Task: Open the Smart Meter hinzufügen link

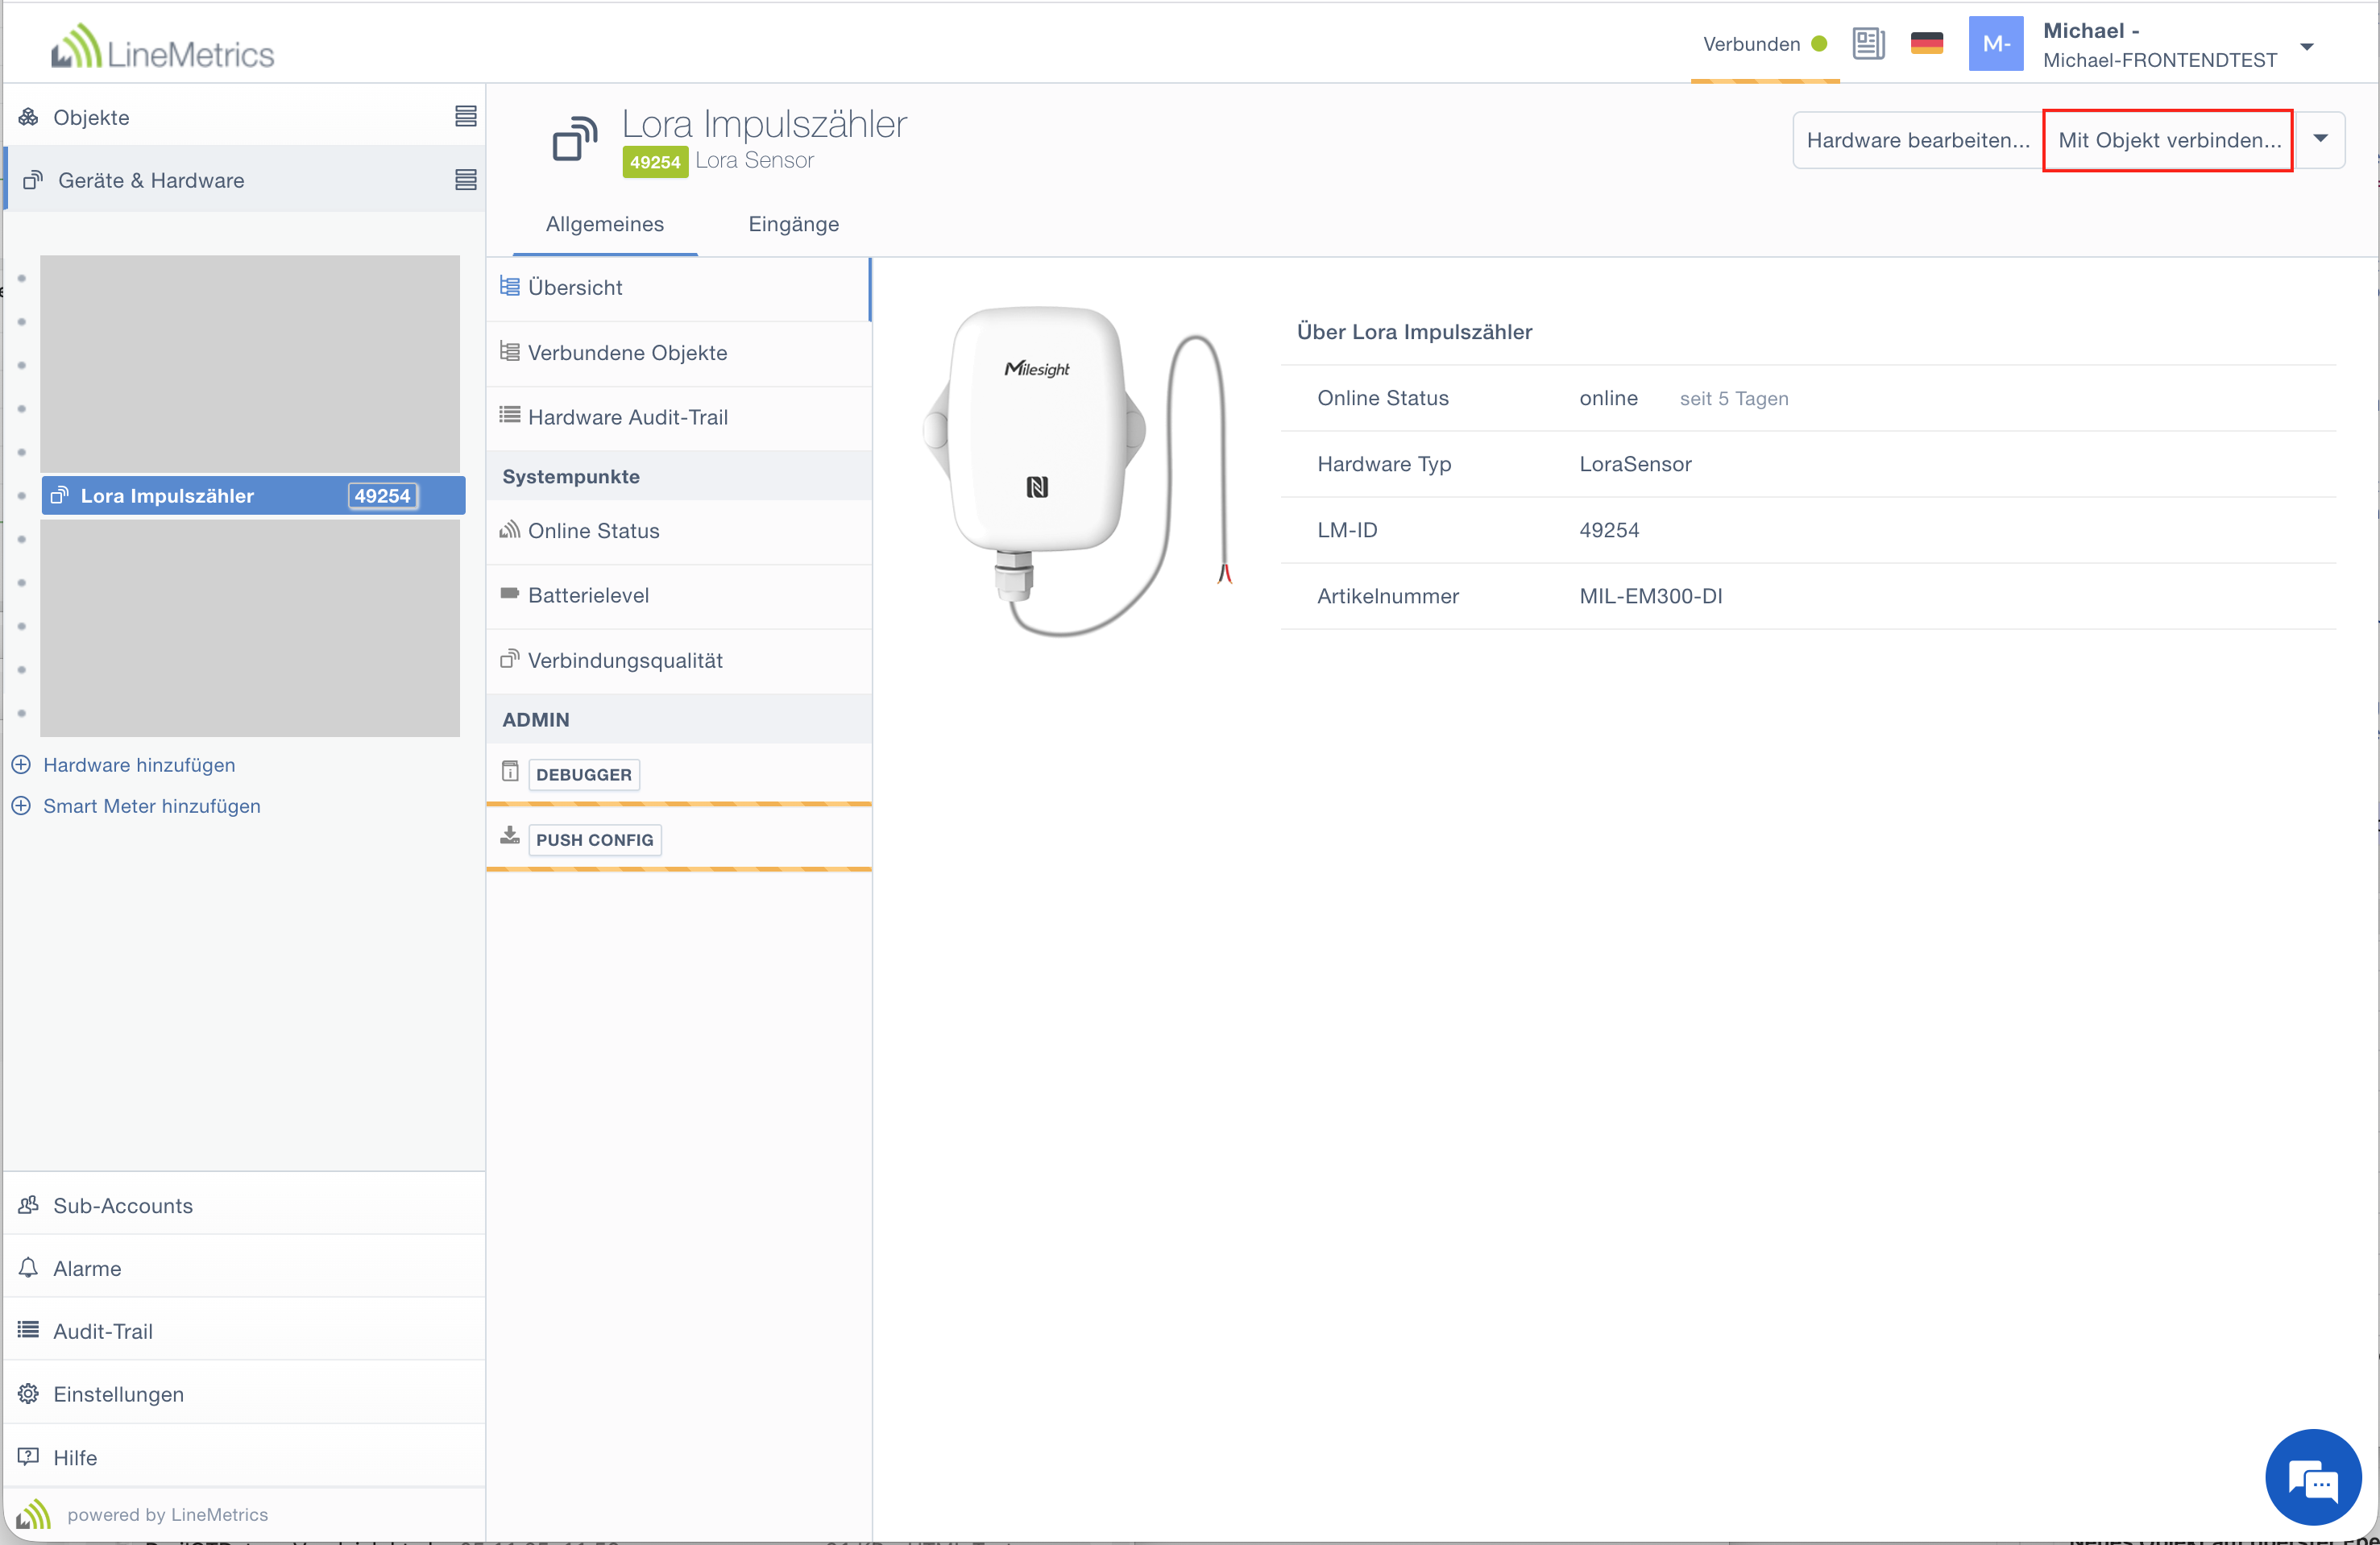Action: pos(151,806)
